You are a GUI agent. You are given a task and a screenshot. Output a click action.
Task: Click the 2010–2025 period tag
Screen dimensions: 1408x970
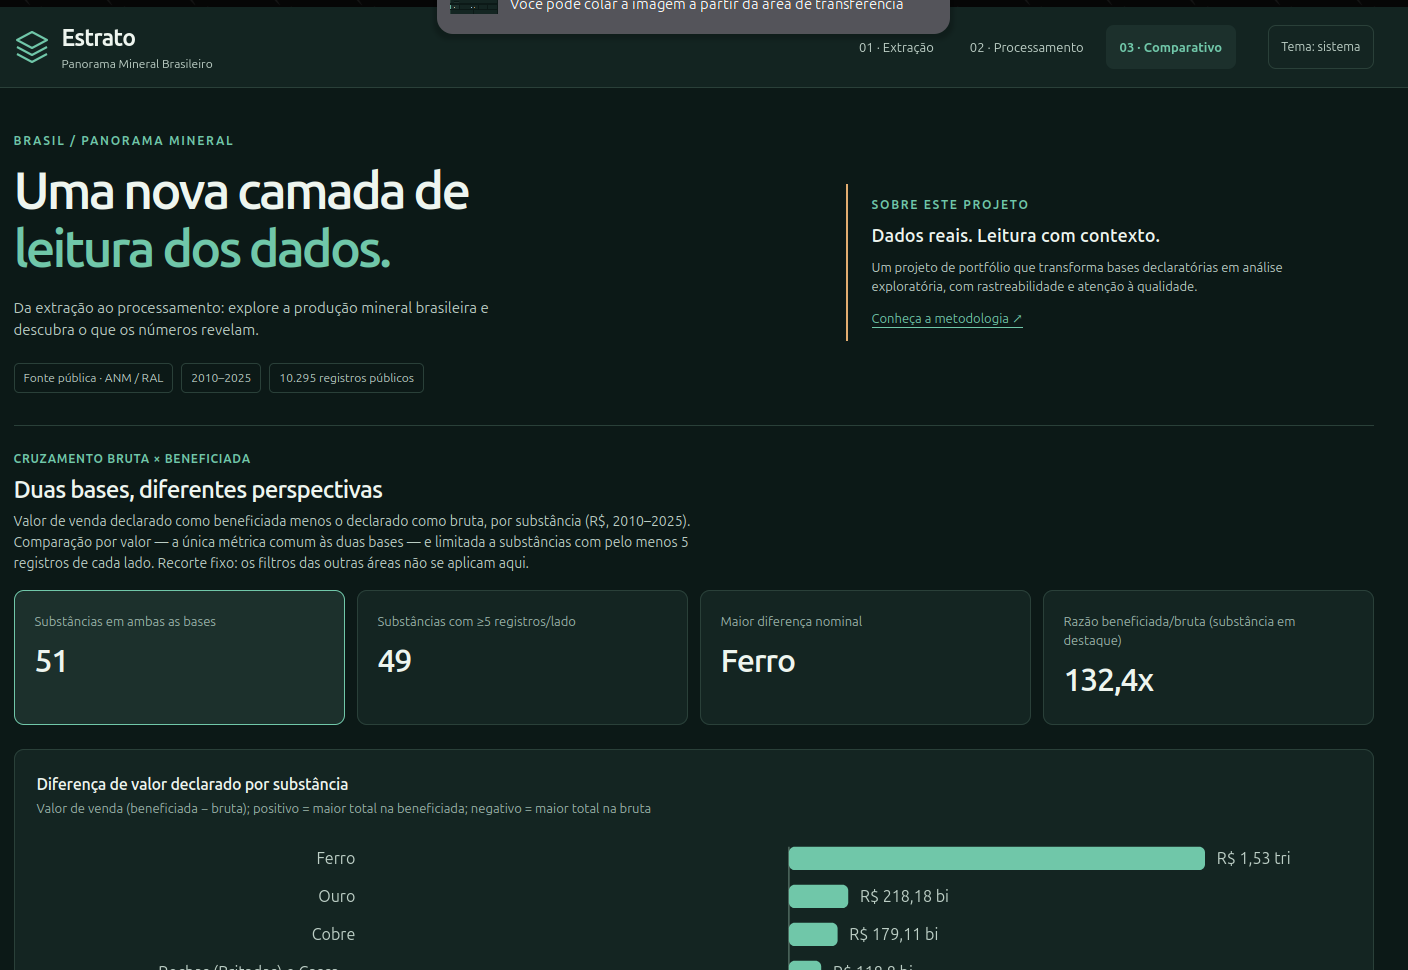221,378
